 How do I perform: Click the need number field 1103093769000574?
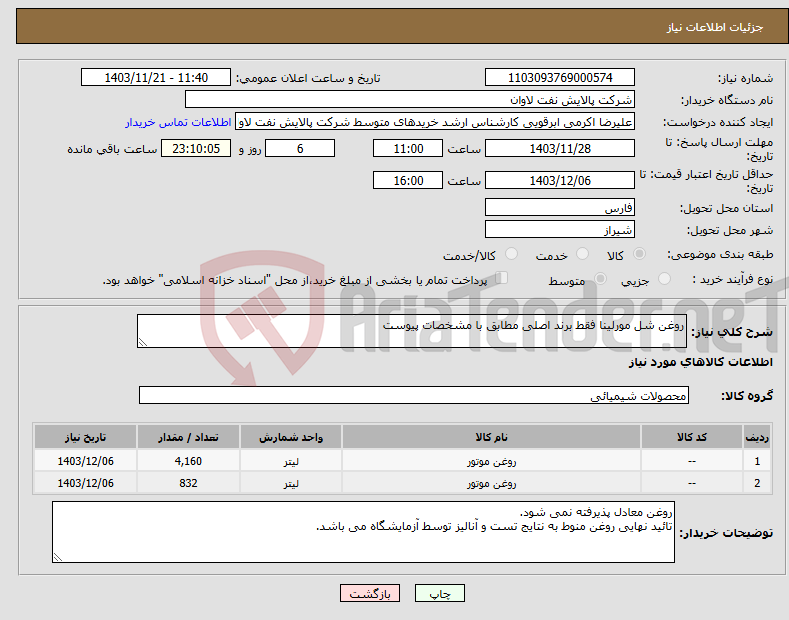click(560, 78)
